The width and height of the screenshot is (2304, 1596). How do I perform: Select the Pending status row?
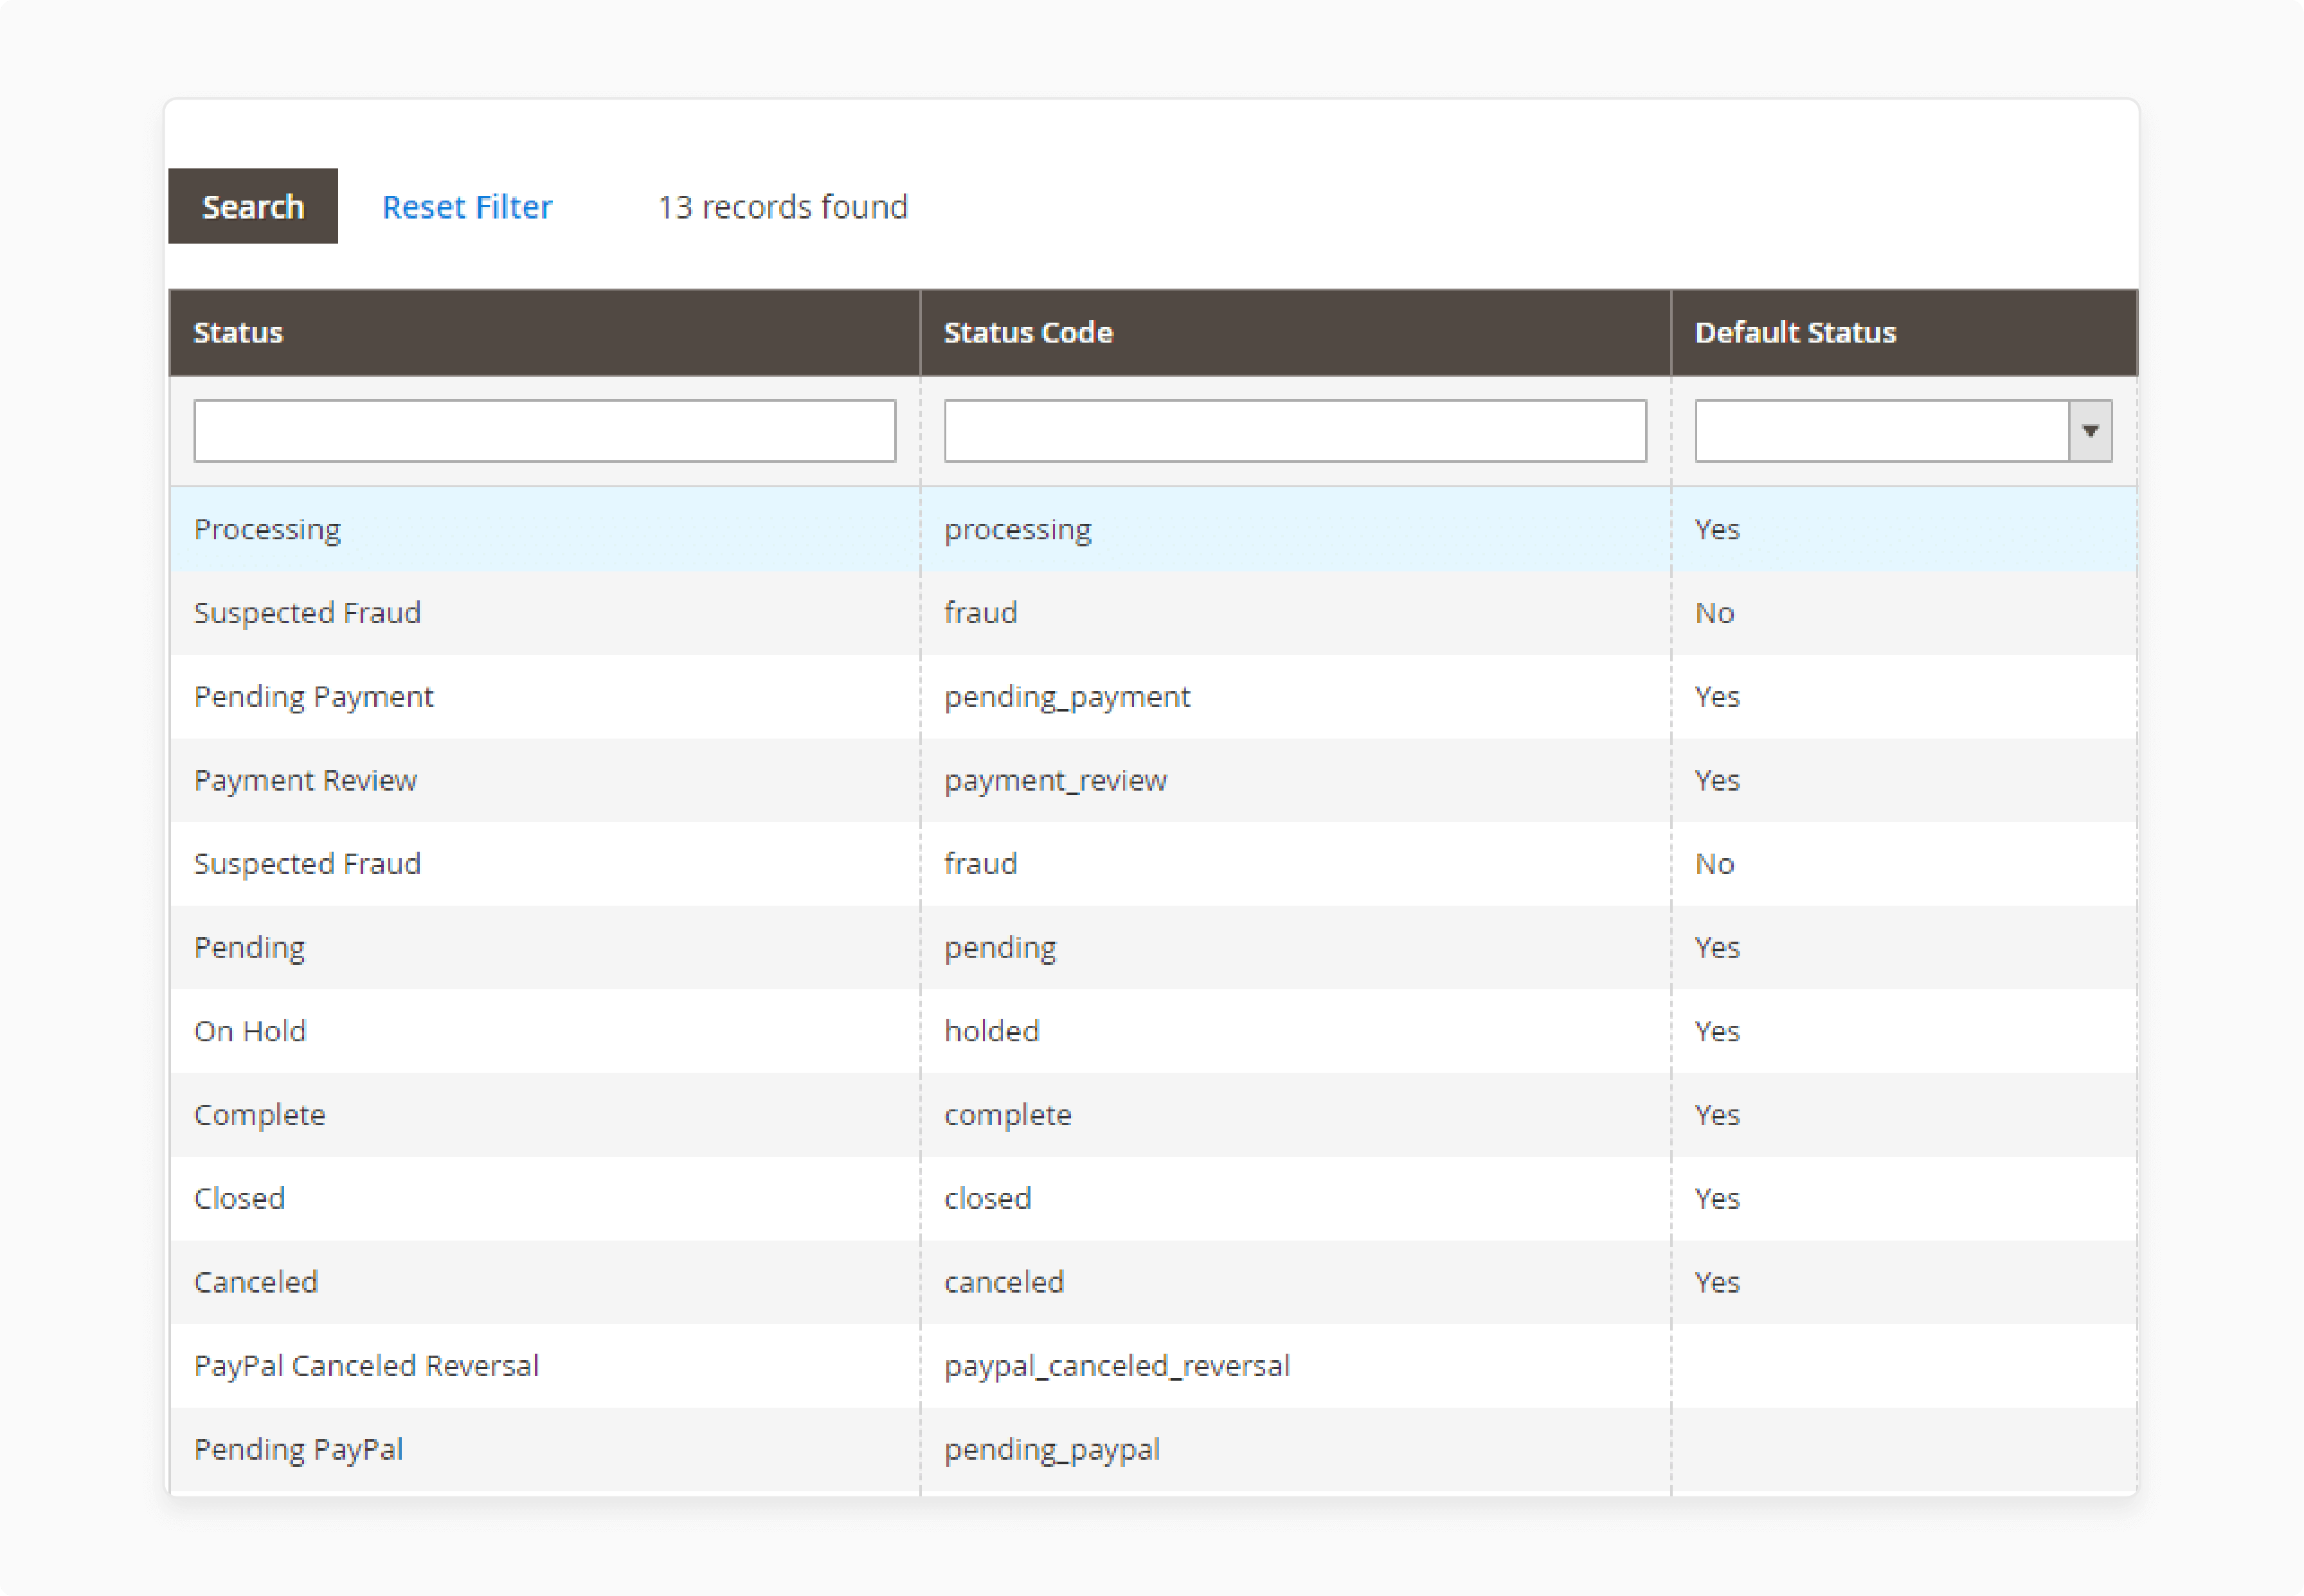tap(1153, 948)
